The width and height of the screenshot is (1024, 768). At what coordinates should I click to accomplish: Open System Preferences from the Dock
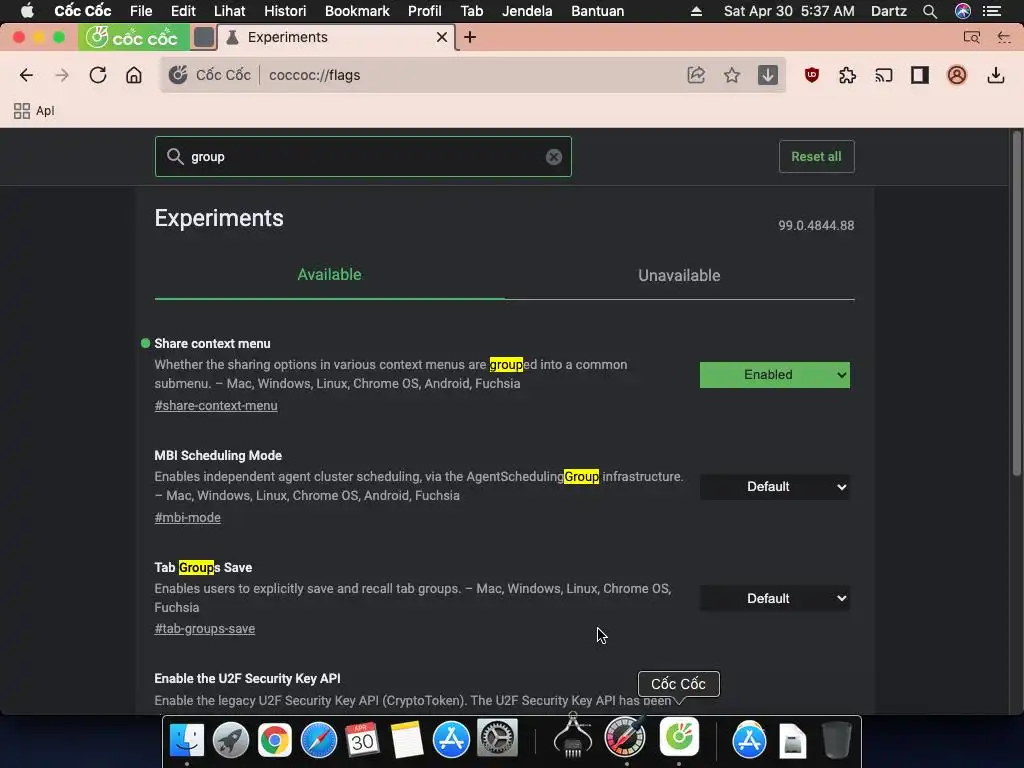pyautogui.click(x=497, y=739)
